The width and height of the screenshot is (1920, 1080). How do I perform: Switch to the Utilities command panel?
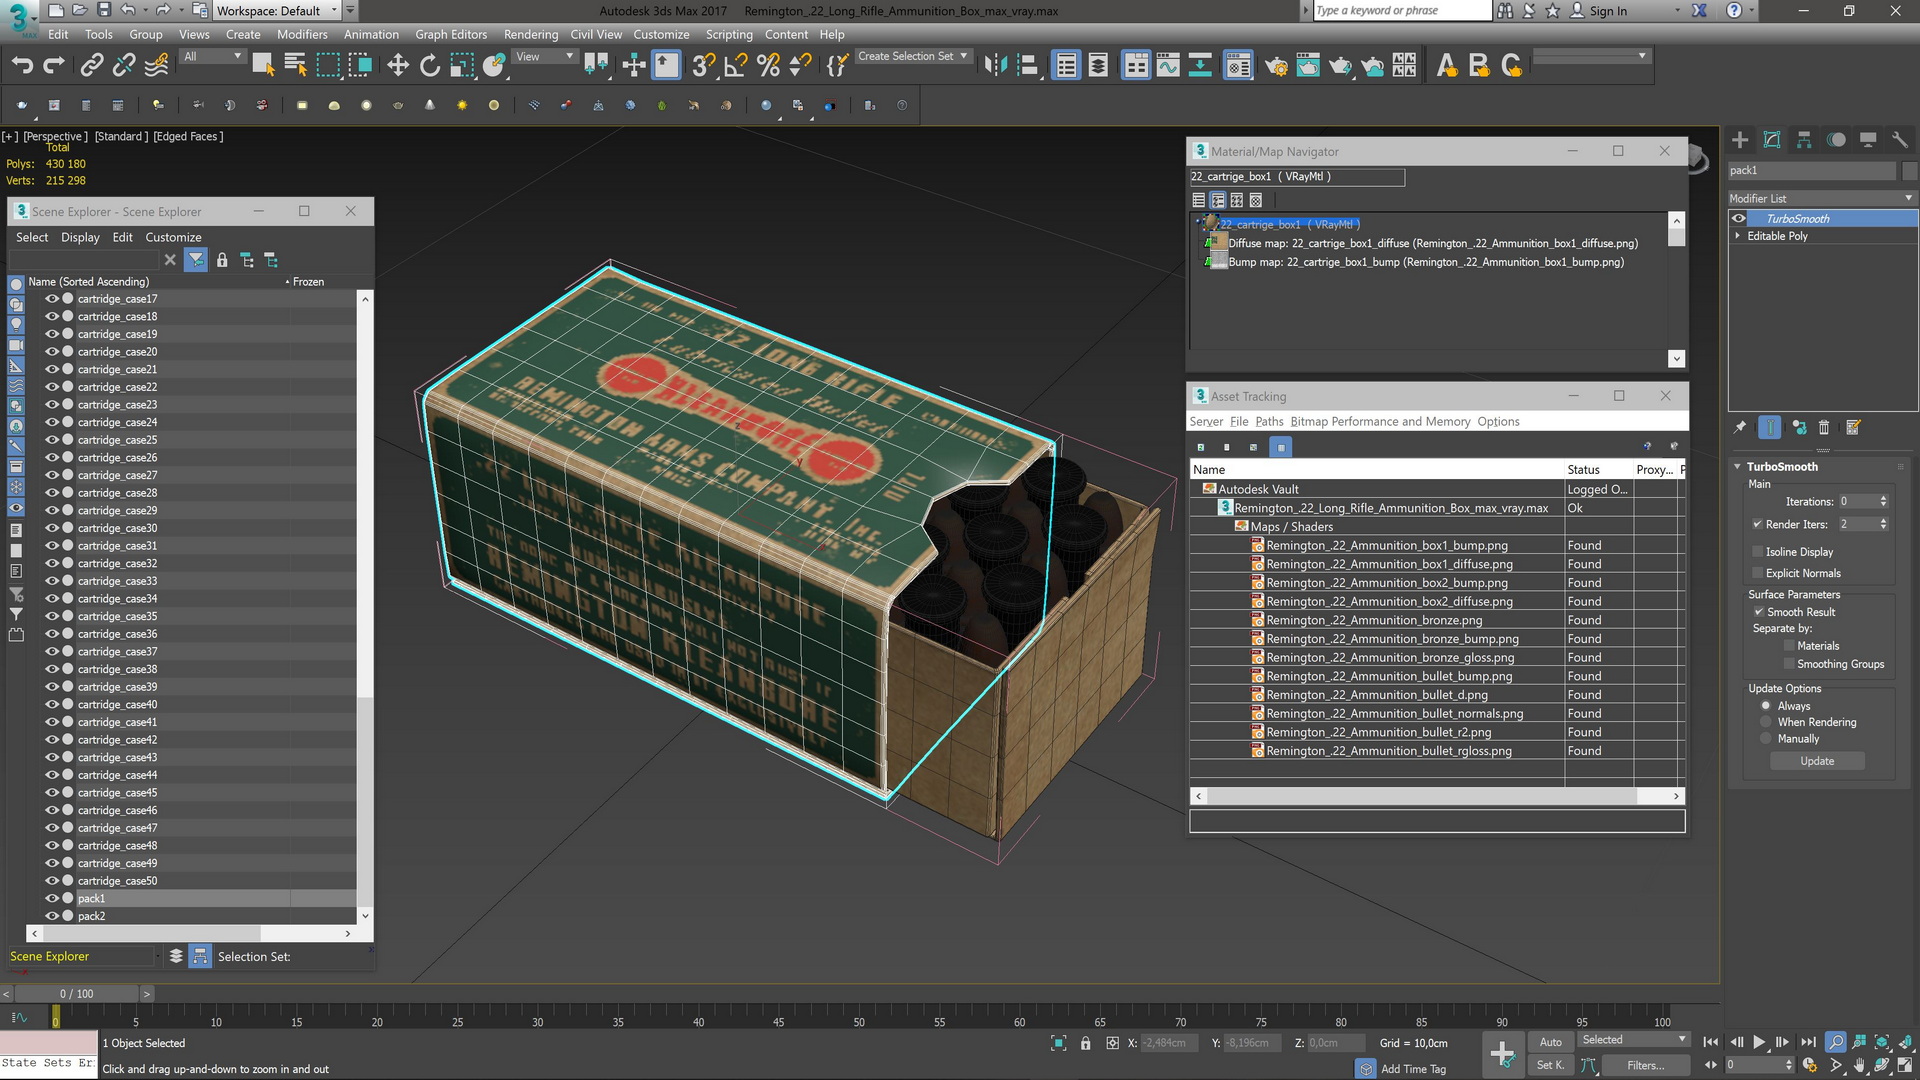click(x=1900, y=140)
